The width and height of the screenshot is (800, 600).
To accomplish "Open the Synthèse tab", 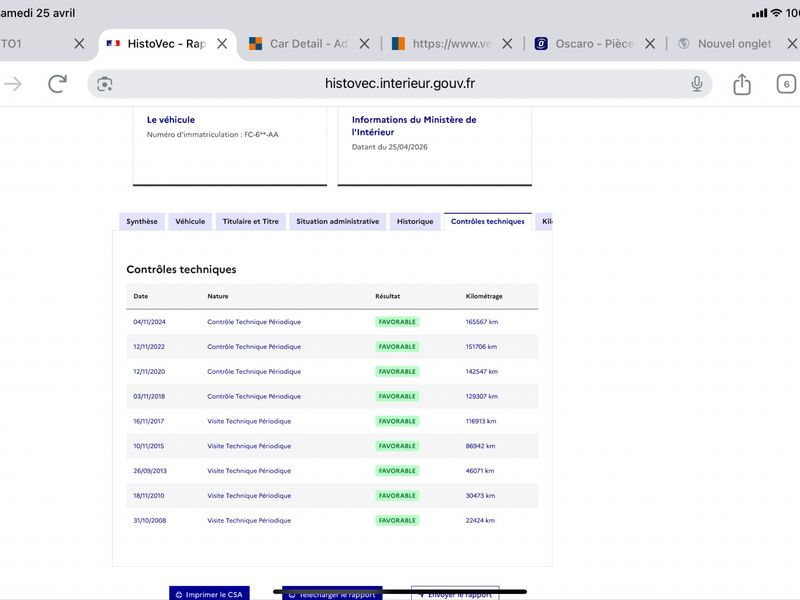I will [x=141, y=222].
